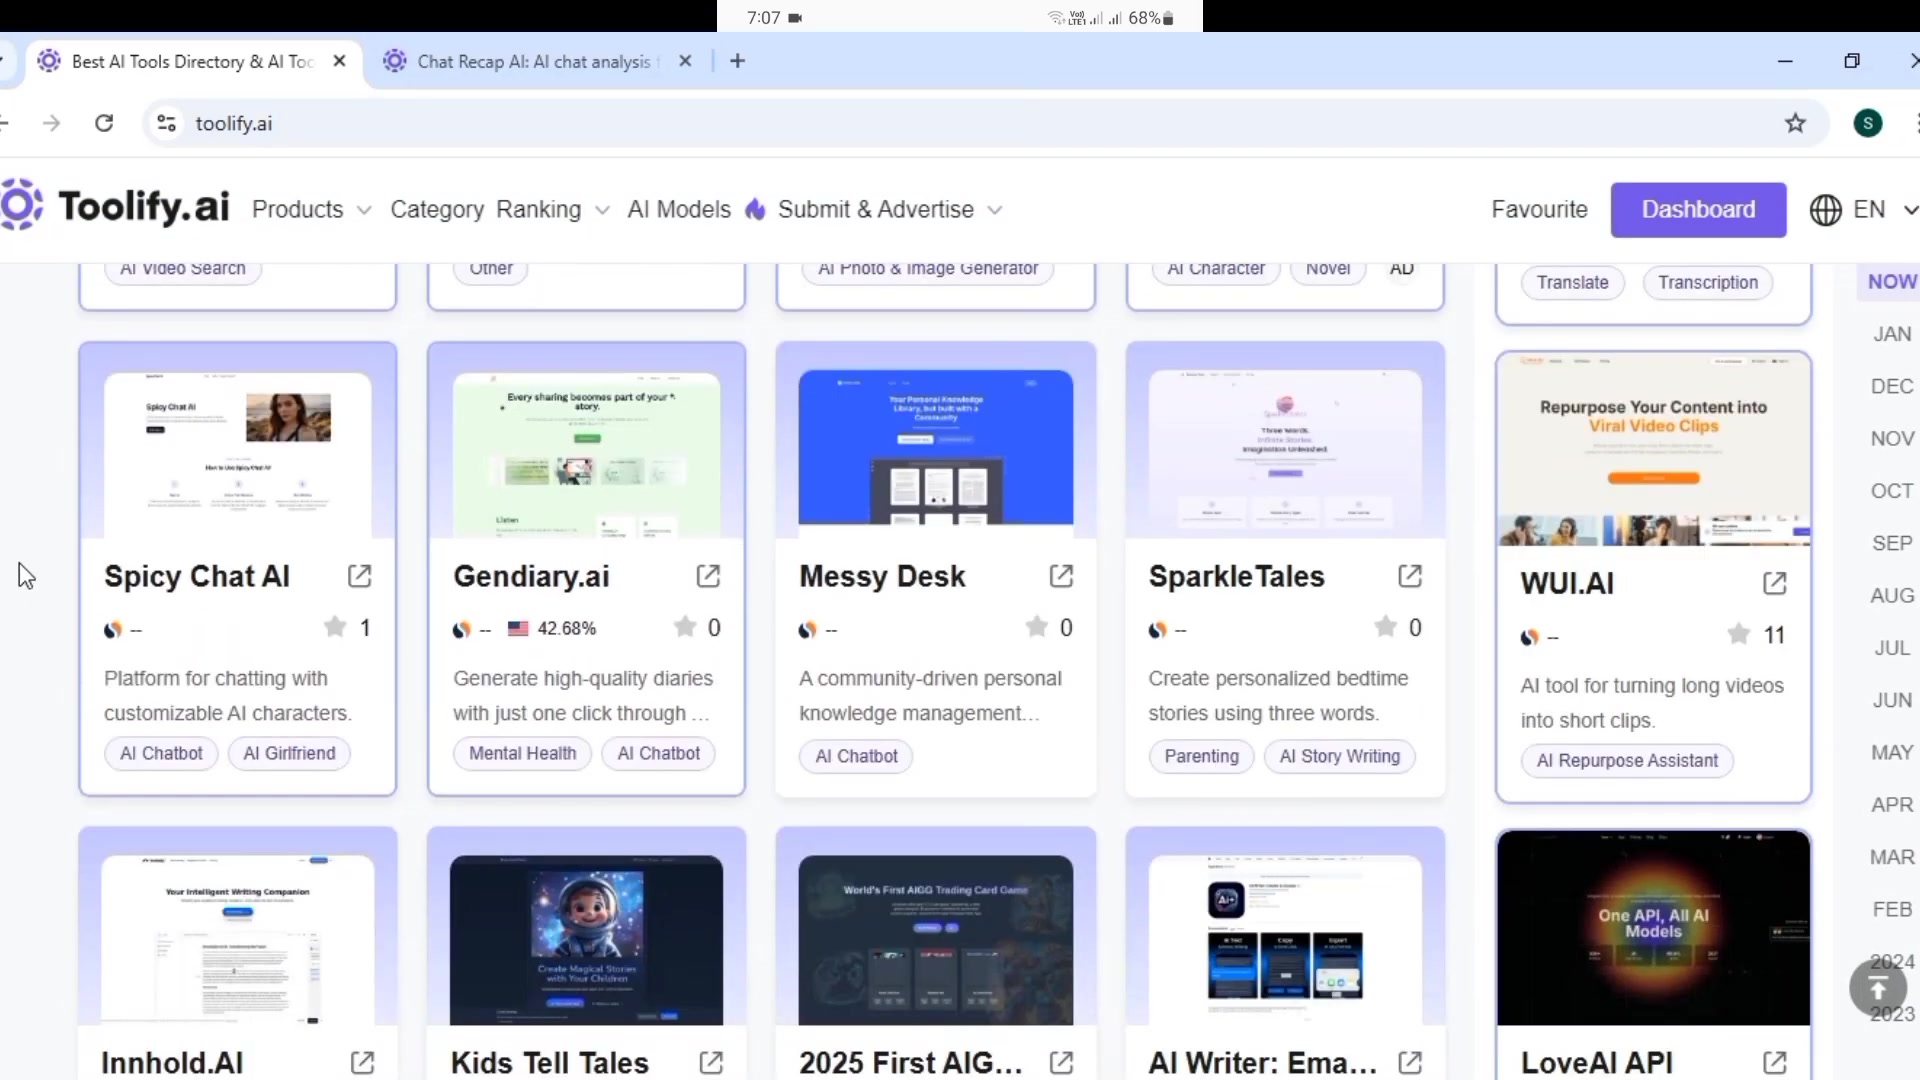Select the Transcription tag
This screenshot has height=1080, width=1920.
(x=1707, y=282)
